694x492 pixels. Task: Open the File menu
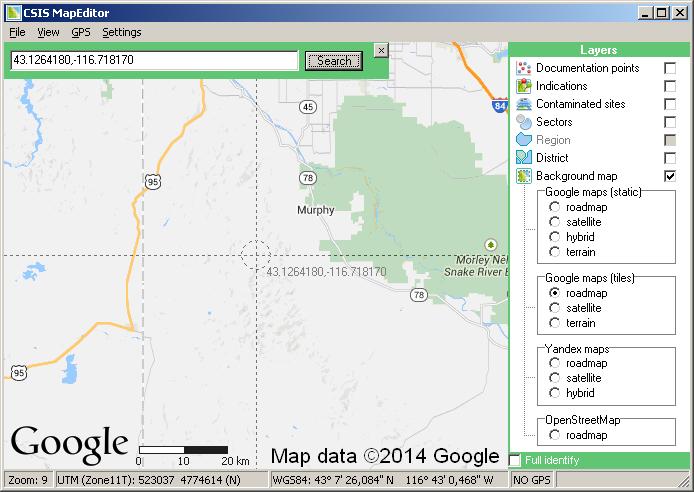pyautogui.click(x=17, y=32)
